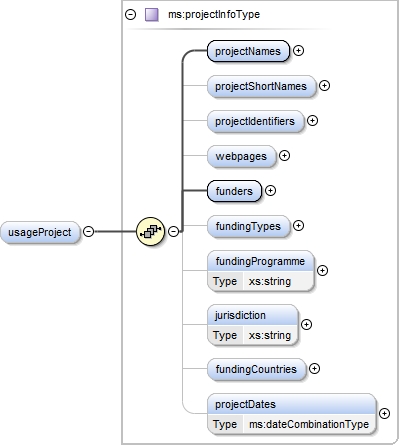Click the sequence compositor icon
Image resolution: width=400 pixels, height=446 pixels.
pyautogui.click(x=151, y=231)
